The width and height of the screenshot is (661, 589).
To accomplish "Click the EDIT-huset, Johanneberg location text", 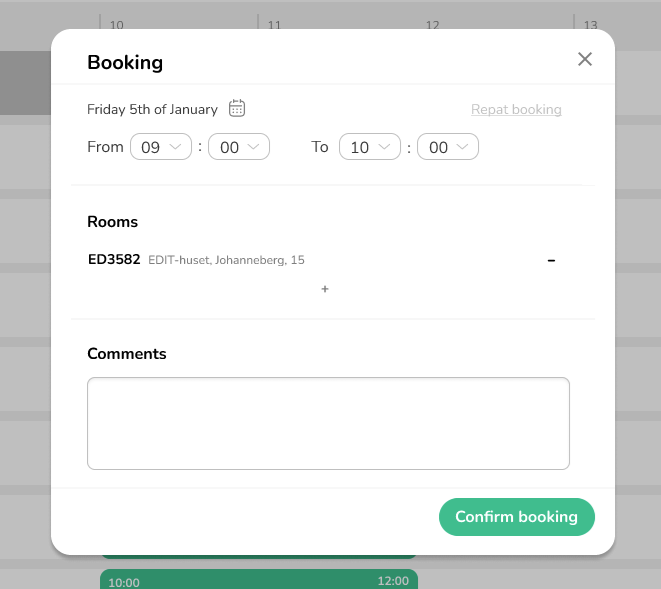I will point(226,261).
